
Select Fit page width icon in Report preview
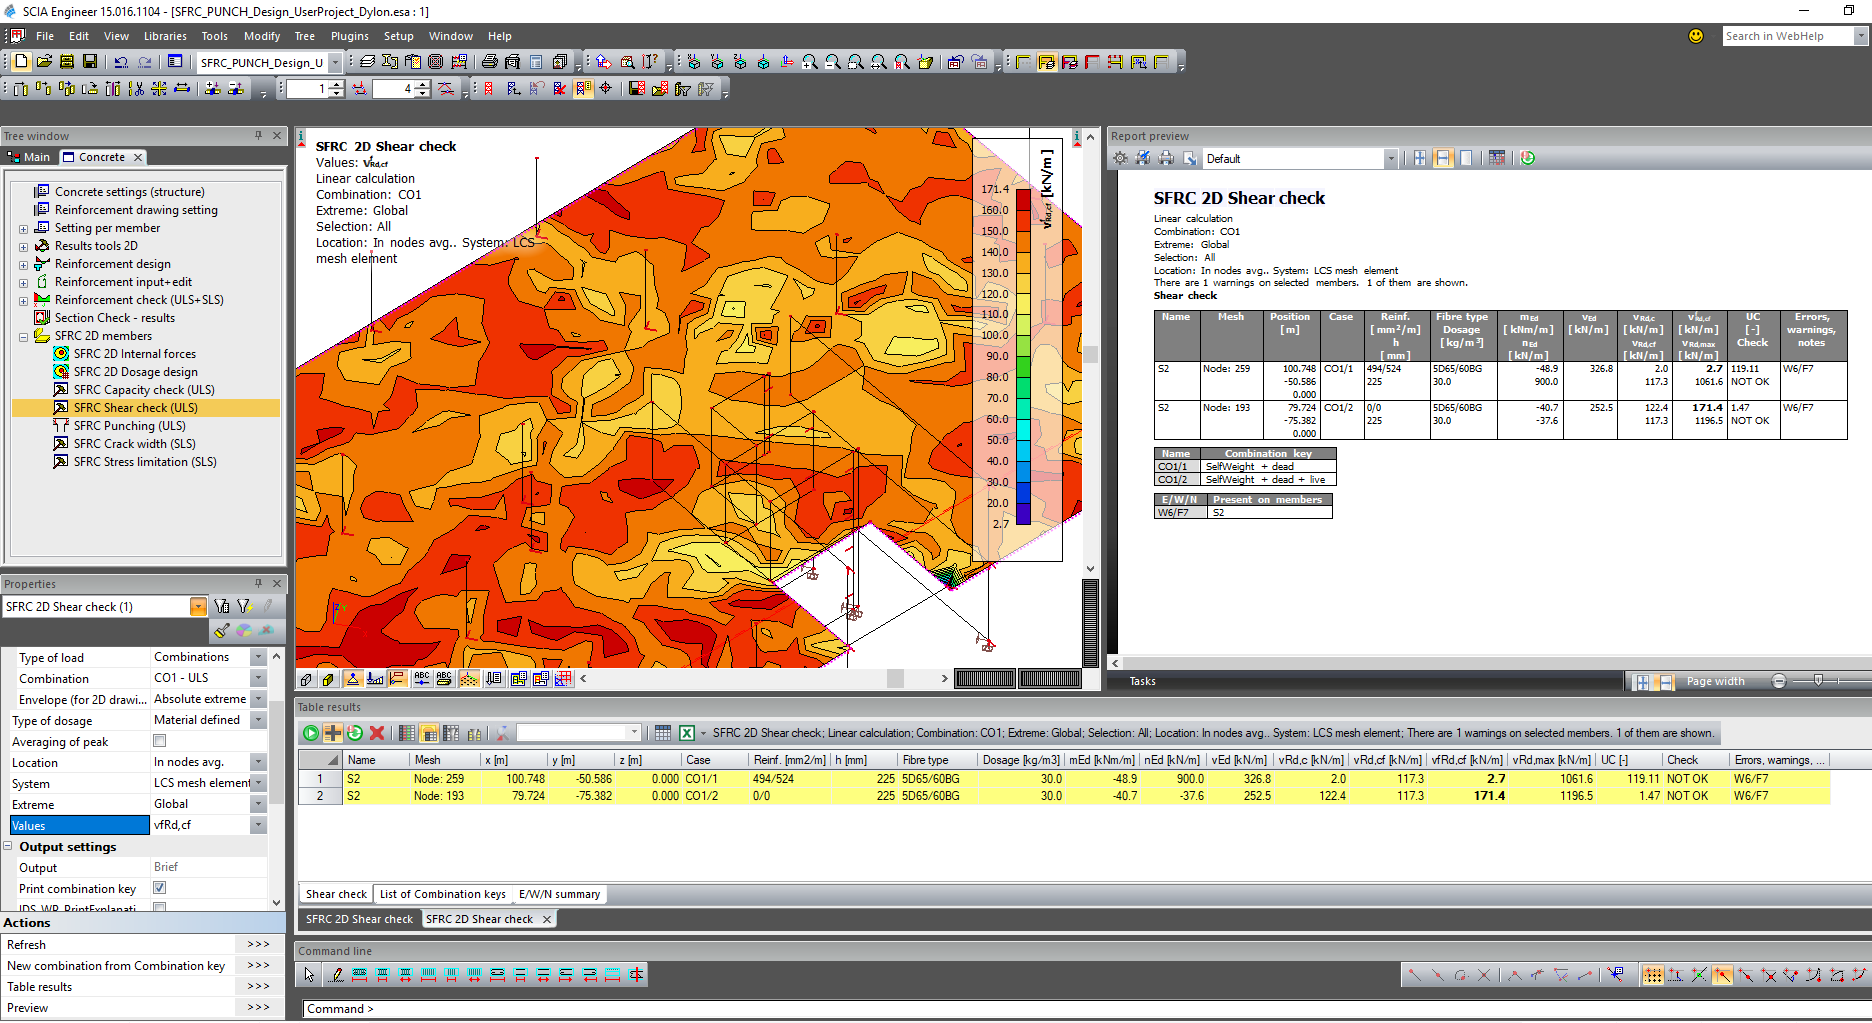pyautogui.click(x=1443, y=158)
